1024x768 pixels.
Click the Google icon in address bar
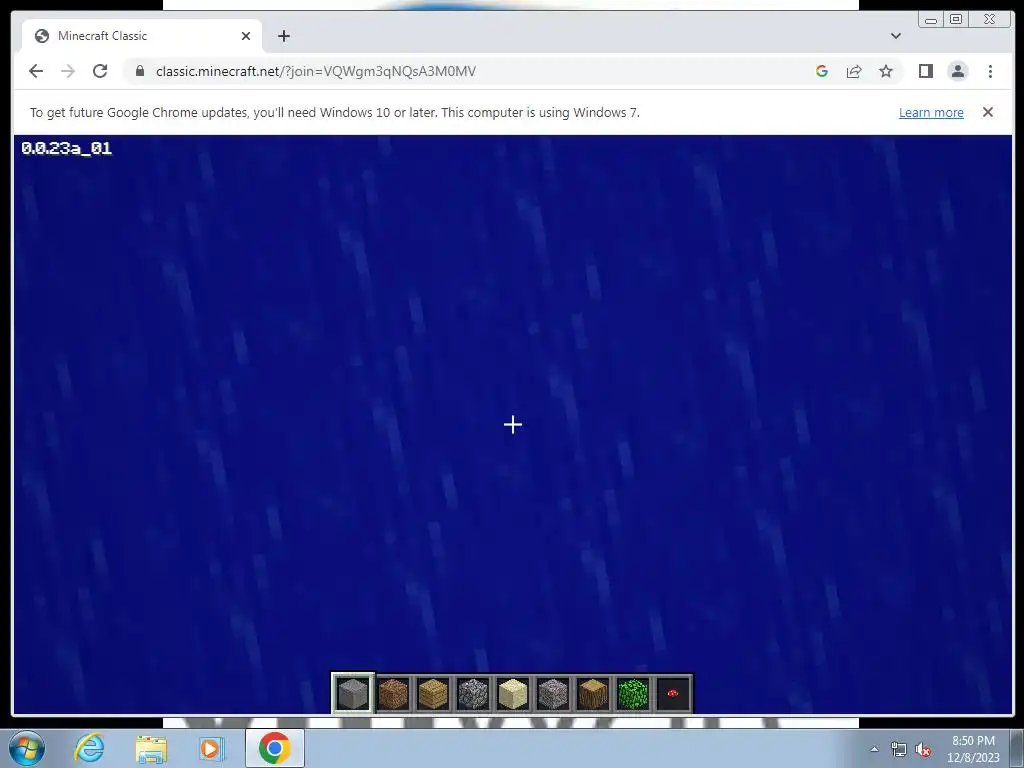pos(822,71)
